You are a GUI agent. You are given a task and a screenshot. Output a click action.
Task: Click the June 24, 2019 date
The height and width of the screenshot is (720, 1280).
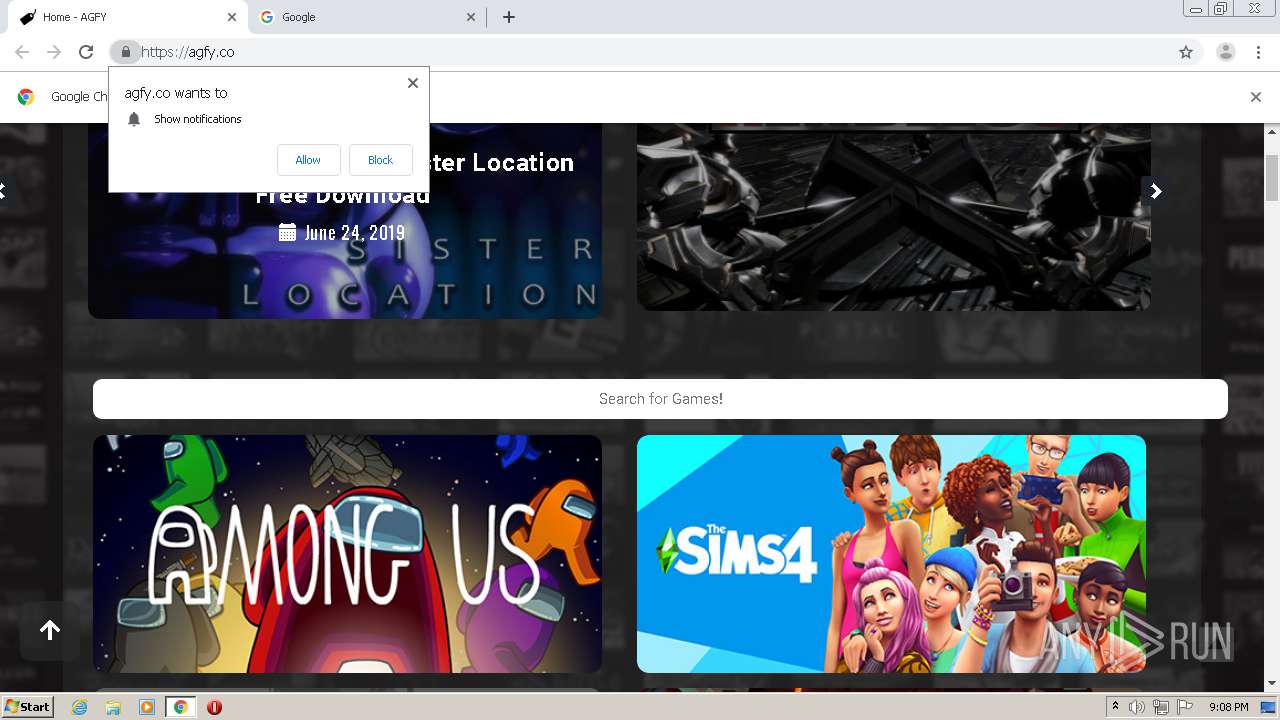(x=342, y=232)
